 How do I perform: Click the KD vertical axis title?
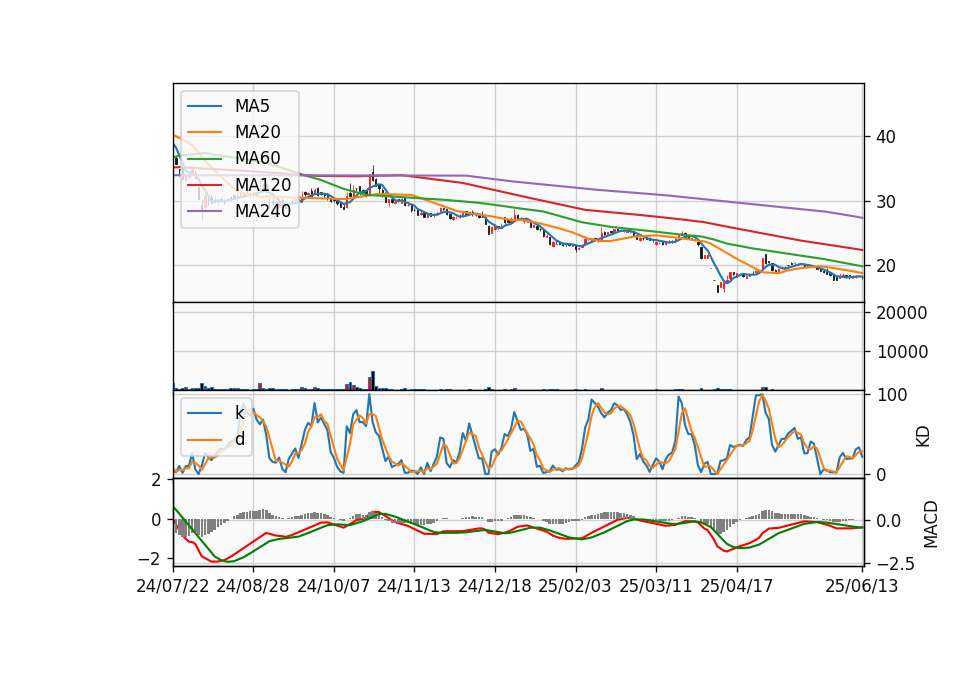pos(923,436)
